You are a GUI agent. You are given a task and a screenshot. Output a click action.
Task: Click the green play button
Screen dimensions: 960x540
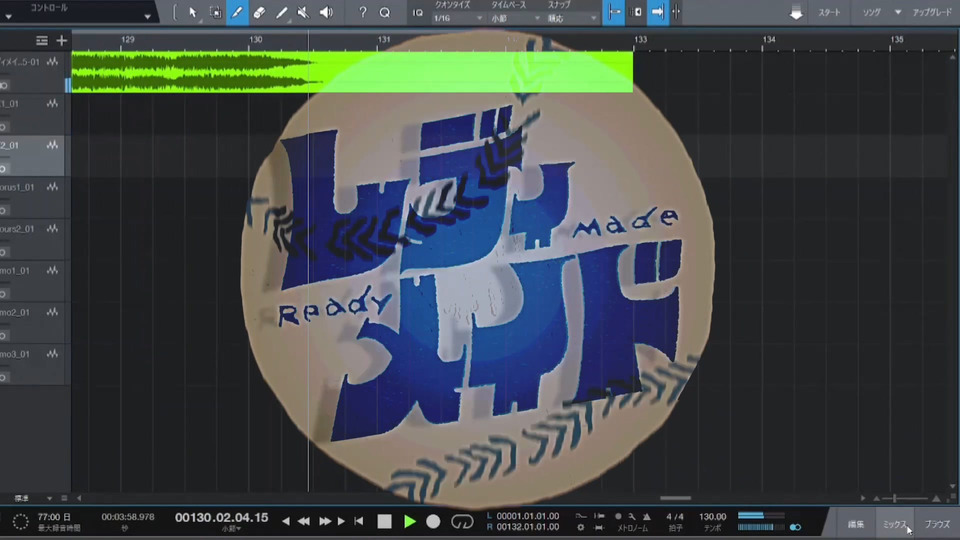[410, 522]
